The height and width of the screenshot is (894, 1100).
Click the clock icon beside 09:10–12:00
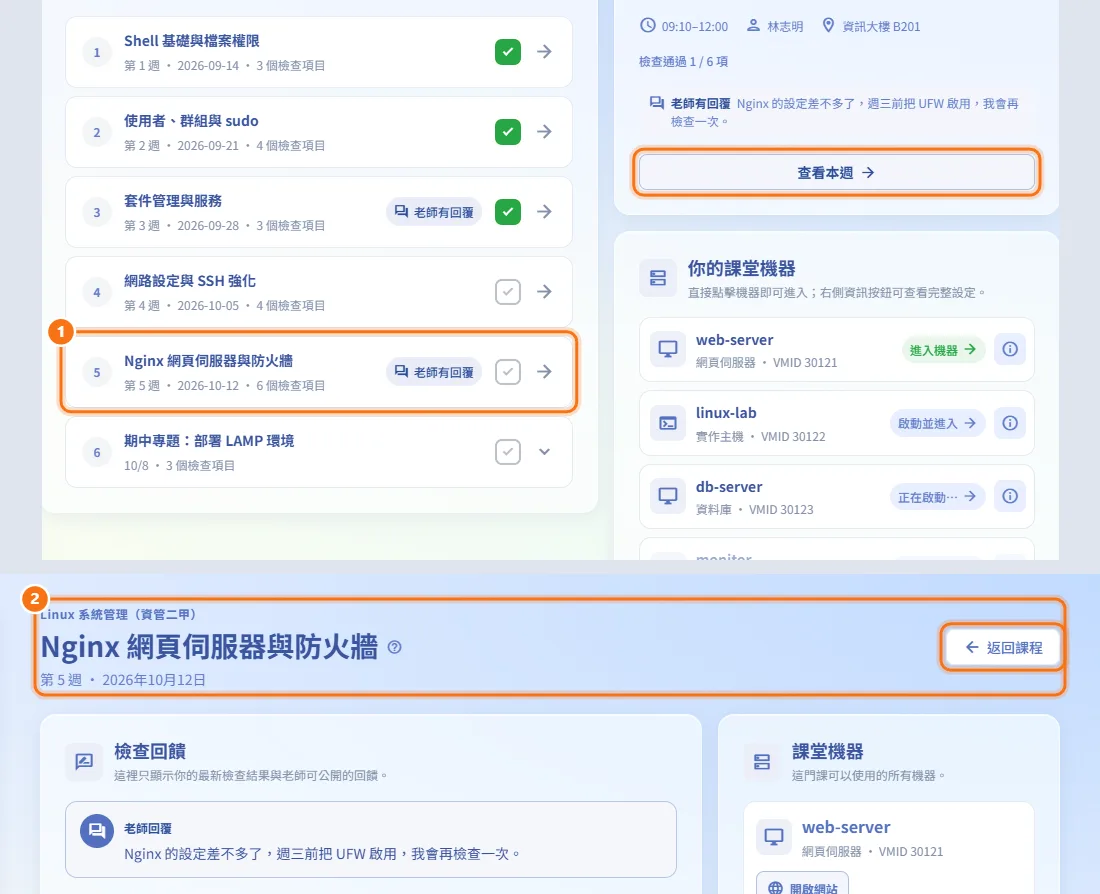tap(648, 26)
